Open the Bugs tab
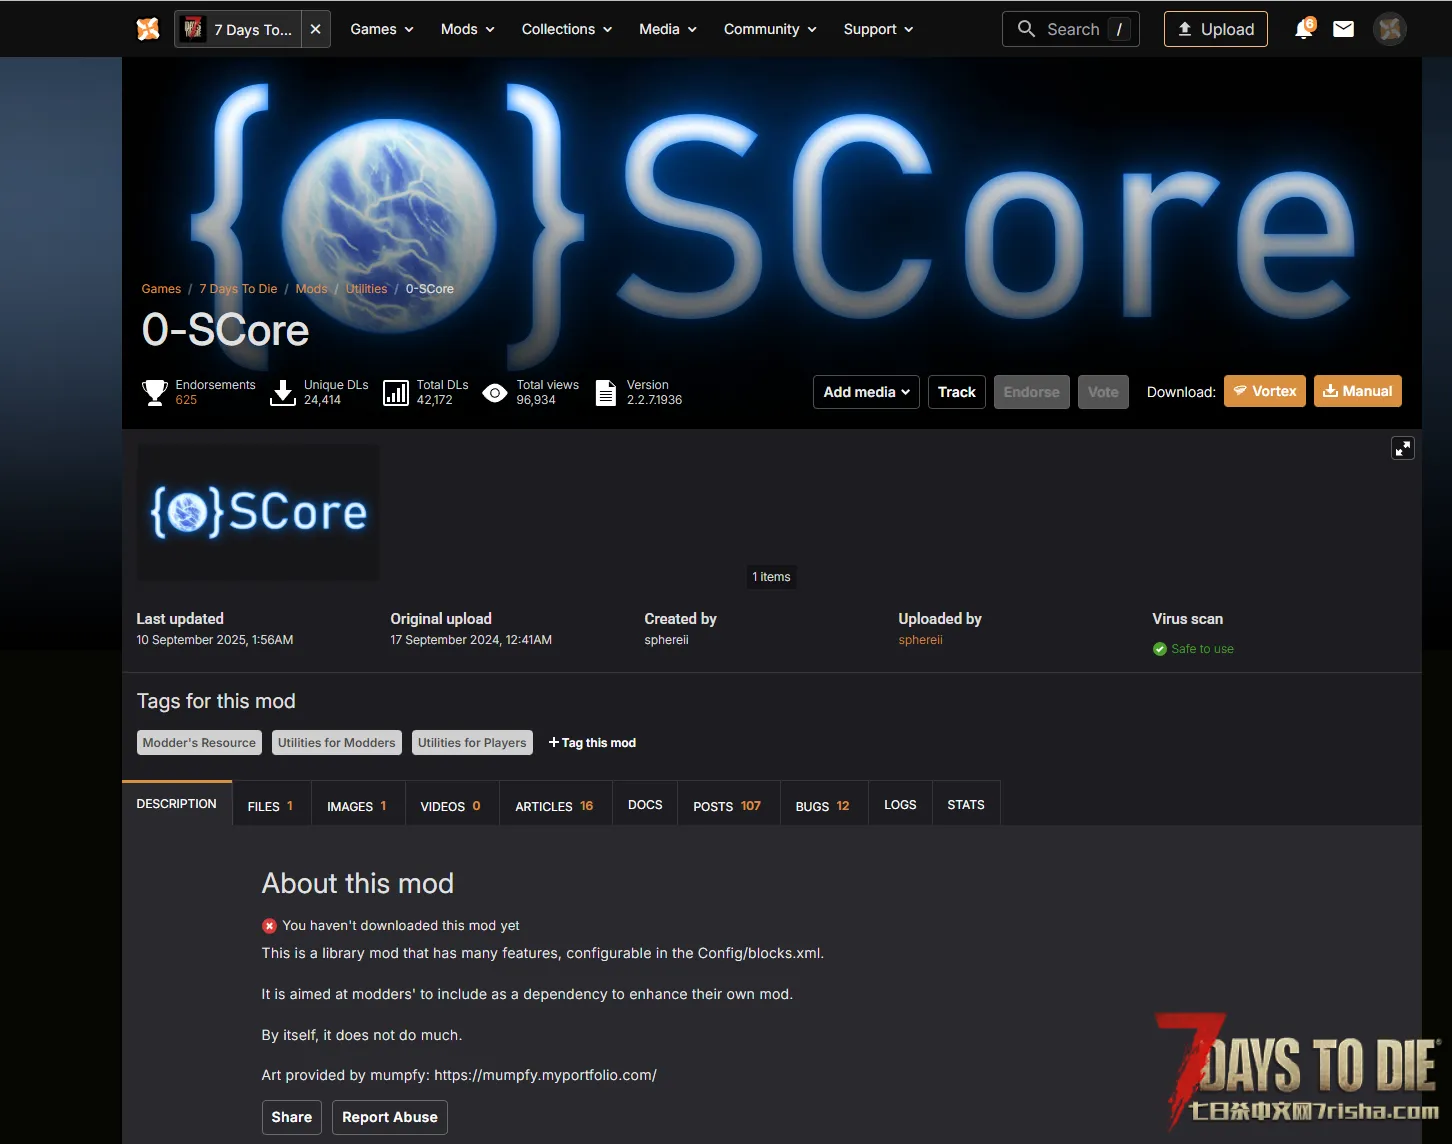Viewport: 1452px width, 1144px height. [x=822, y=806]
